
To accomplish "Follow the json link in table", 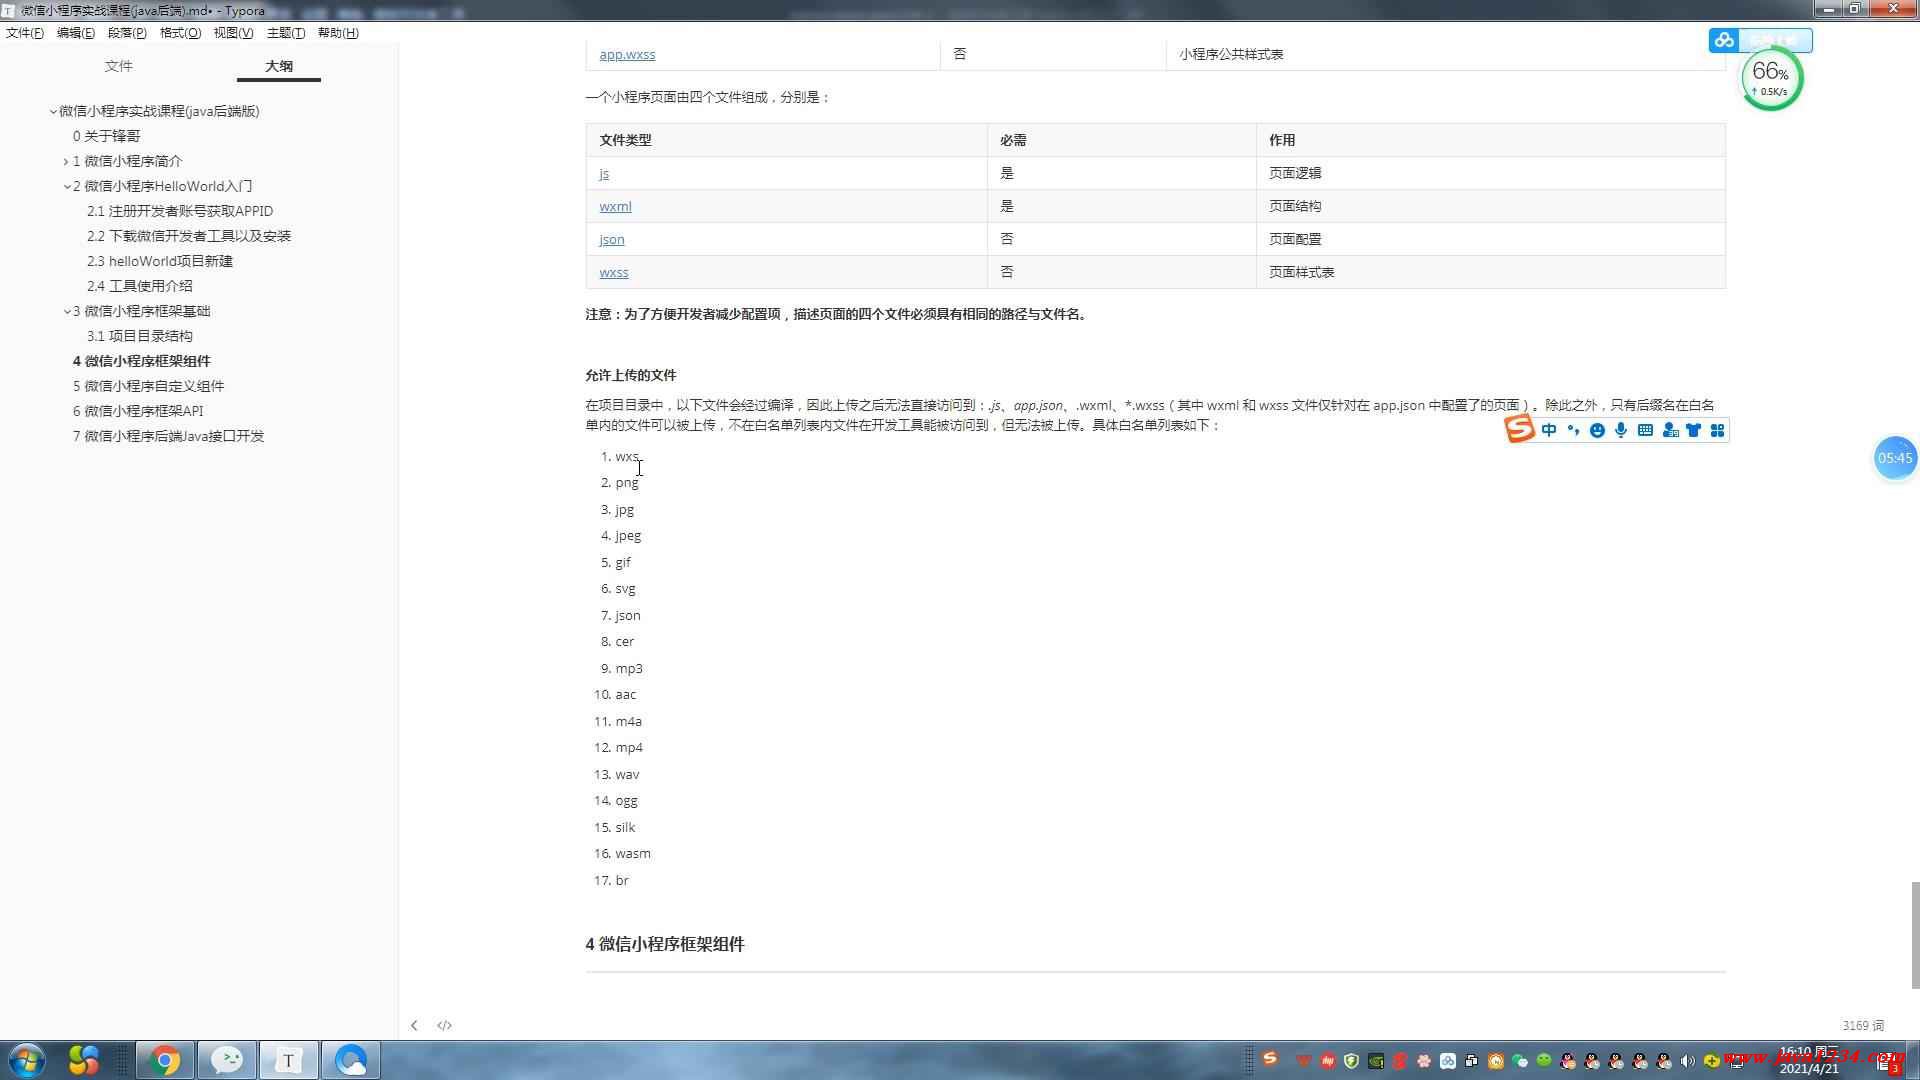I will [612, 239].
